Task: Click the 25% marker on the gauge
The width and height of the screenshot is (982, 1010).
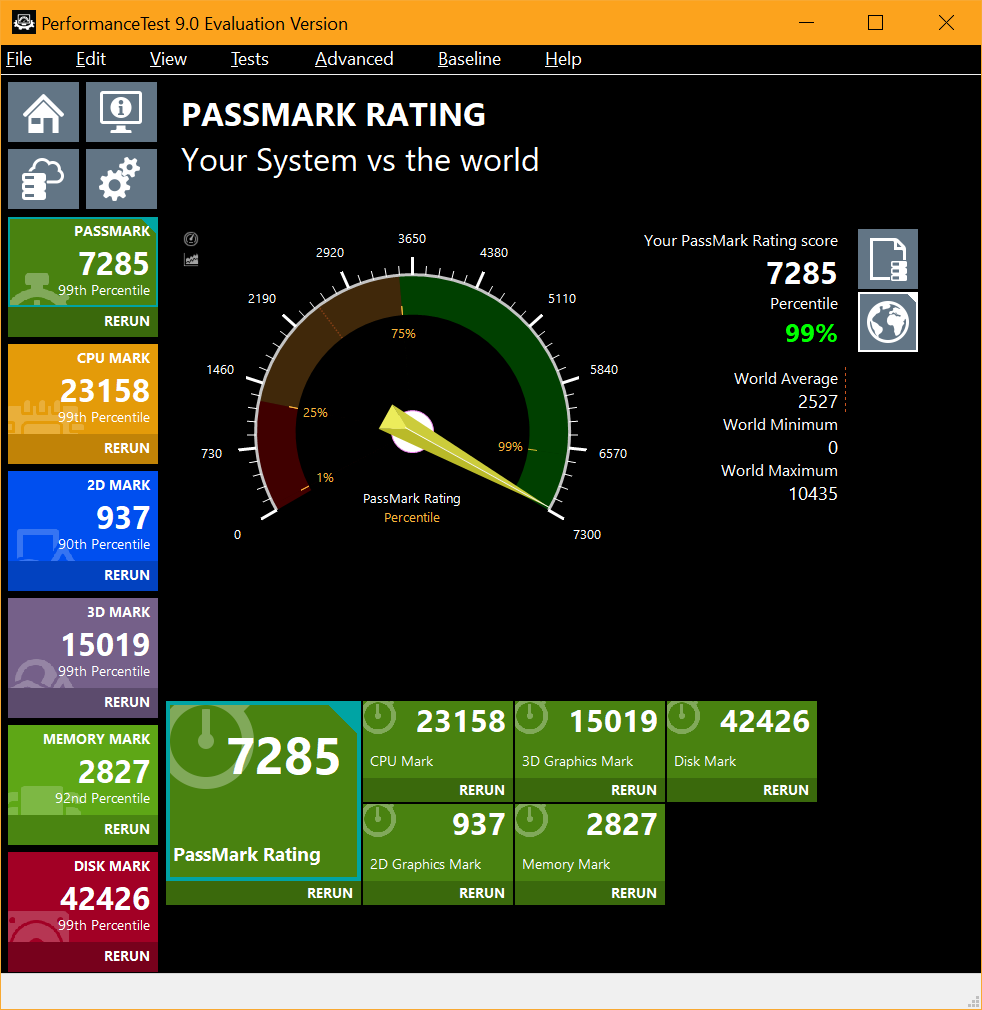Action: 315,413
